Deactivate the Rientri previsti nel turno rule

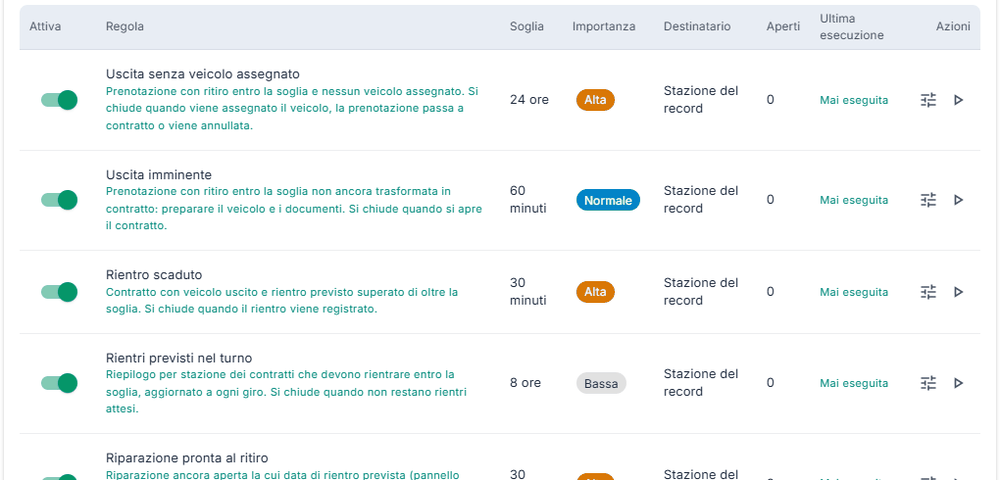pos(59,383)
